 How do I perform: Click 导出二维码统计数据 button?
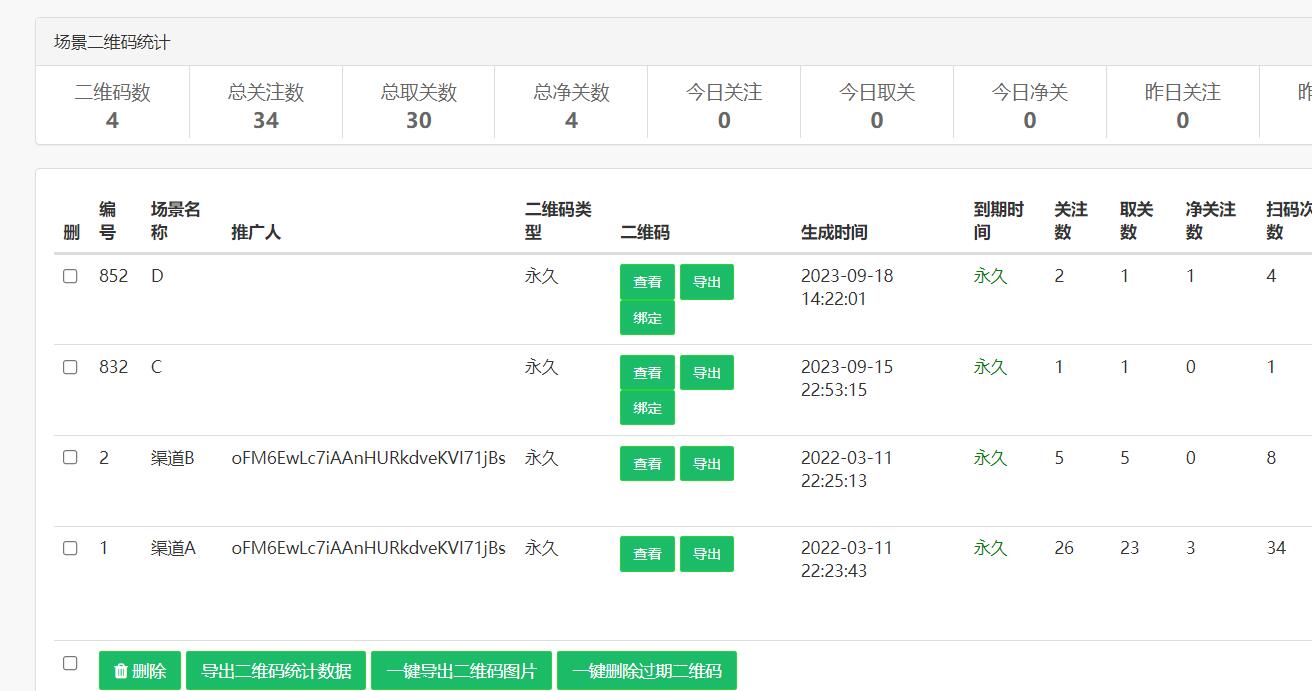tap(276, 671)
